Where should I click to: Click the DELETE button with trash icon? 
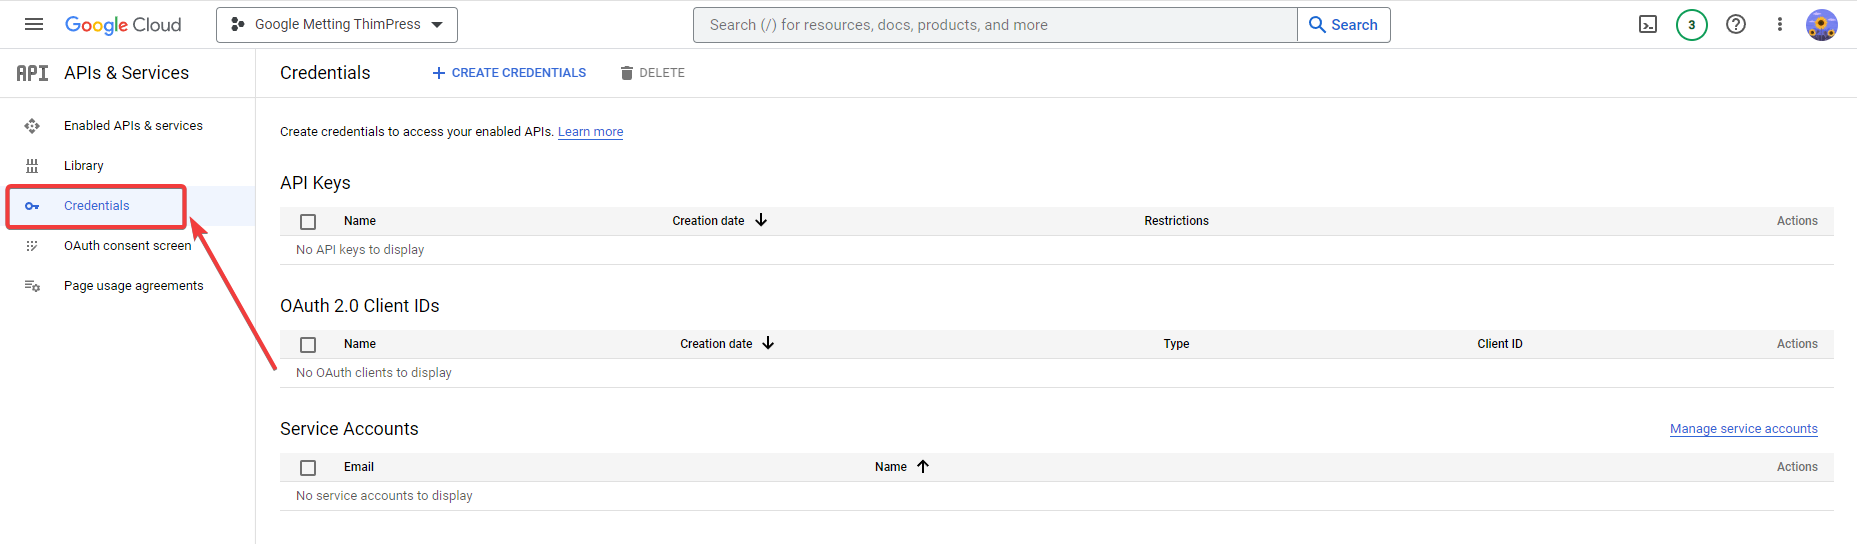click(652, 73)
